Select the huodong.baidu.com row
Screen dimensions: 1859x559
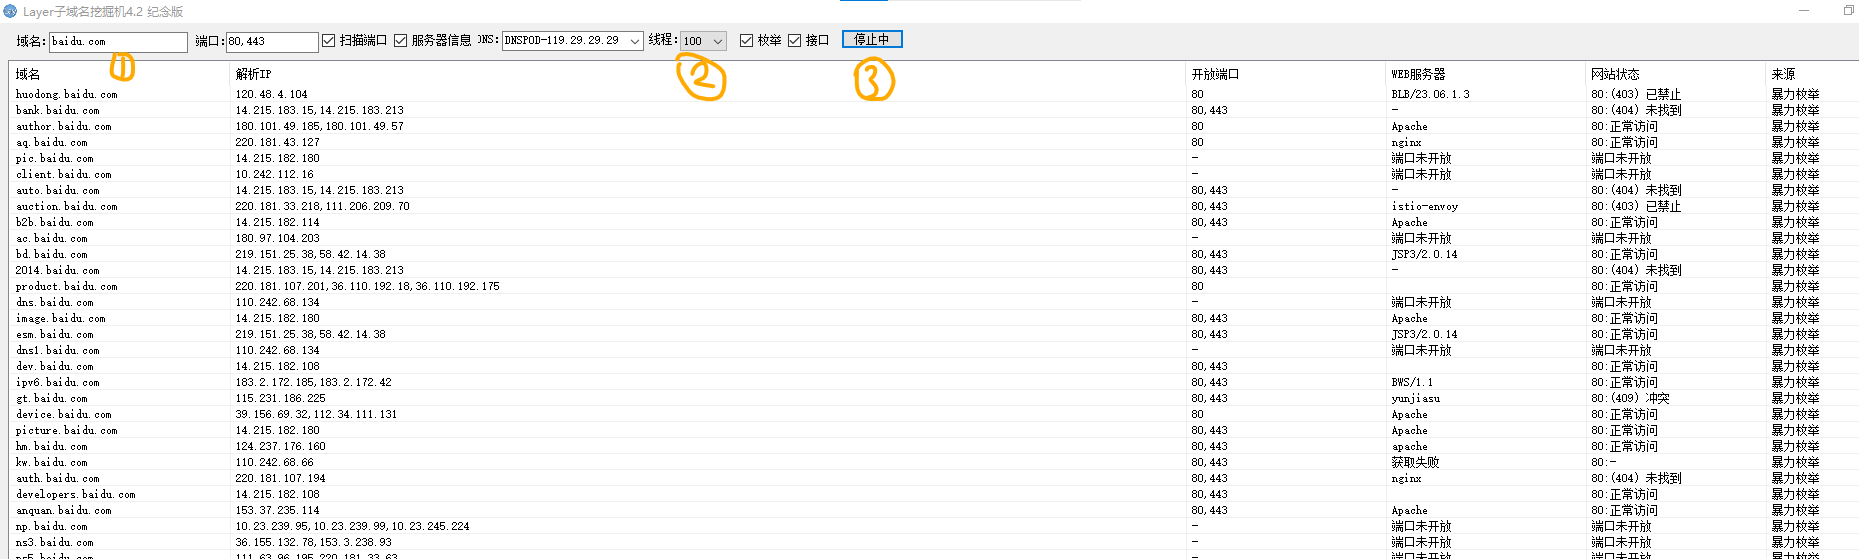934,94
